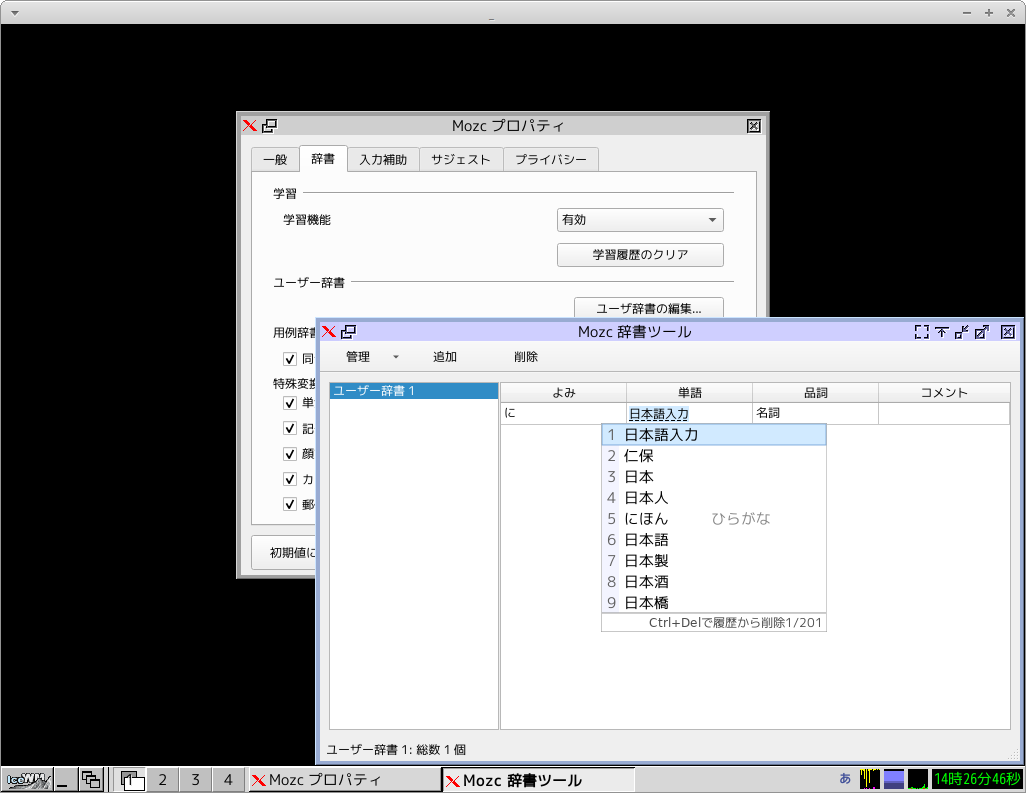
Task: Switch to the プライバシー tab
Action: pyautogui.click(x=551, y=160)
